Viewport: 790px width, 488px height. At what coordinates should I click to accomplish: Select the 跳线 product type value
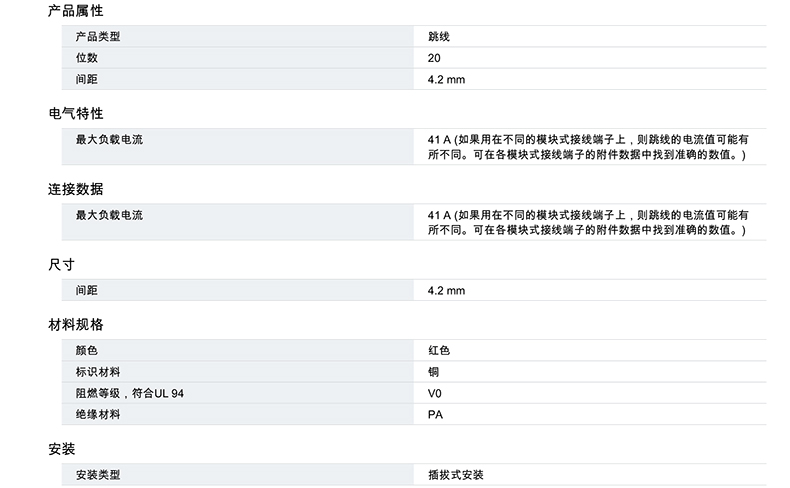point(439,37)
